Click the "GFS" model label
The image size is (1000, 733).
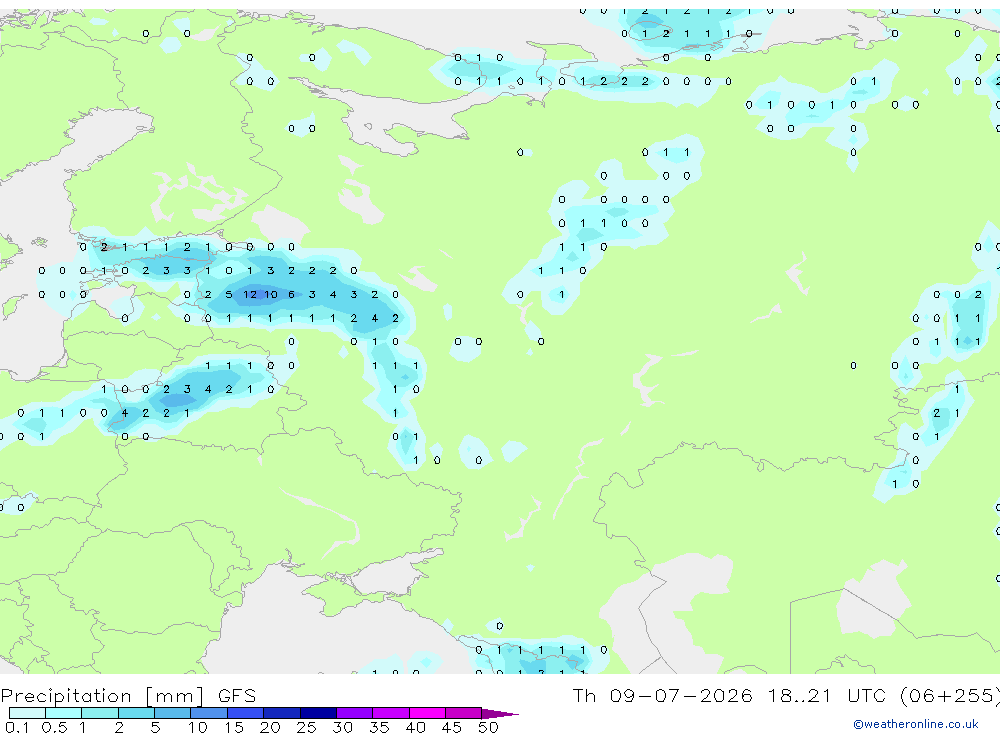pyautogui.click(x=237, y=695)
